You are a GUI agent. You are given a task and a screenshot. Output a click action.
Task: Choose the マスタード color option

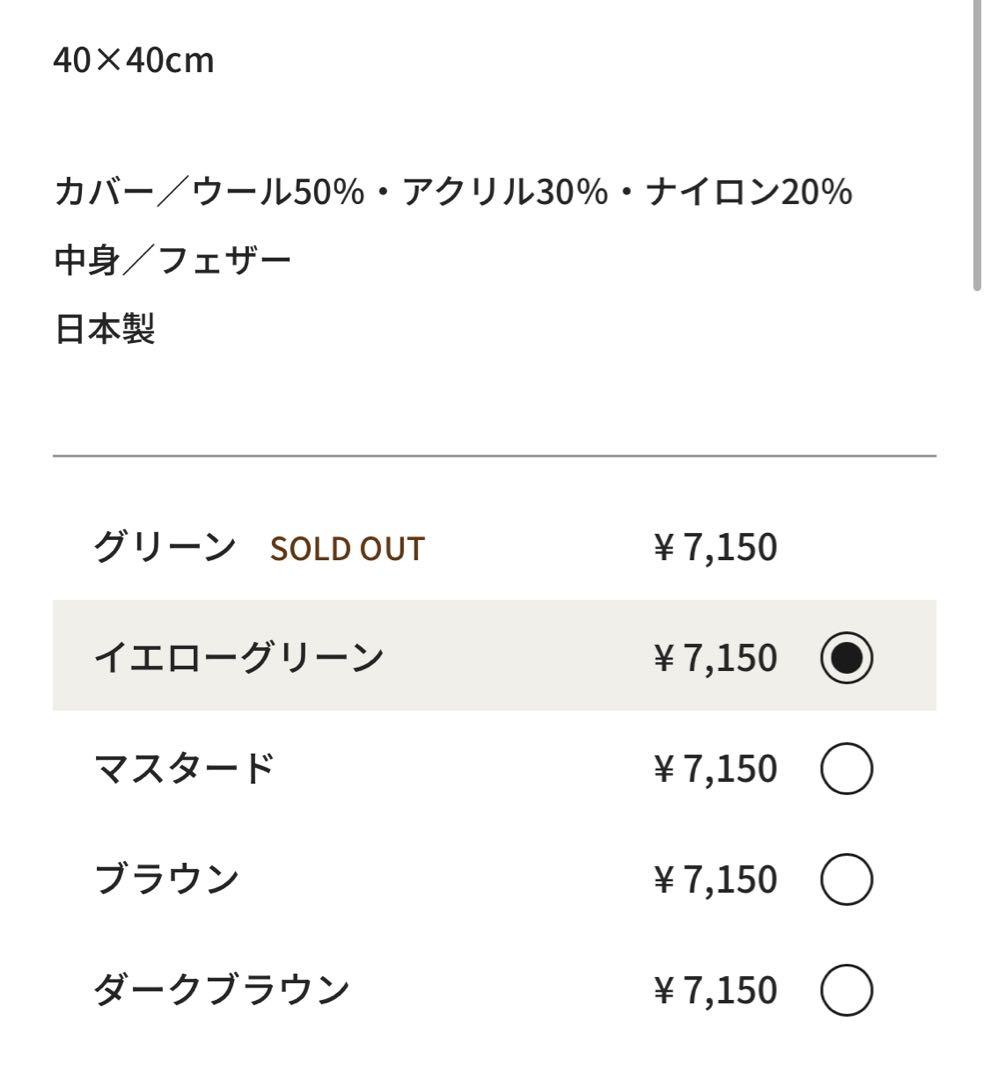tap(845, 768)
